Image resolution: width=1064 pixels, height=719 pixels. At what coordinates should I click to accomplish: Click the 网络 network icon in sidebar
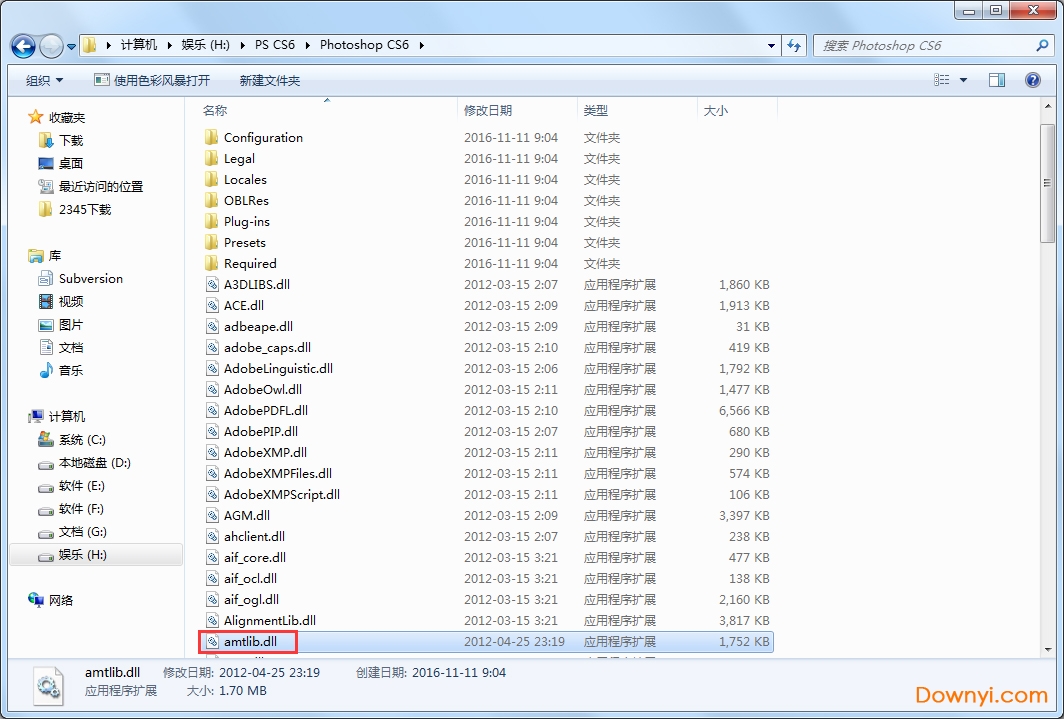pyautogui.click(x=61, y=600)
